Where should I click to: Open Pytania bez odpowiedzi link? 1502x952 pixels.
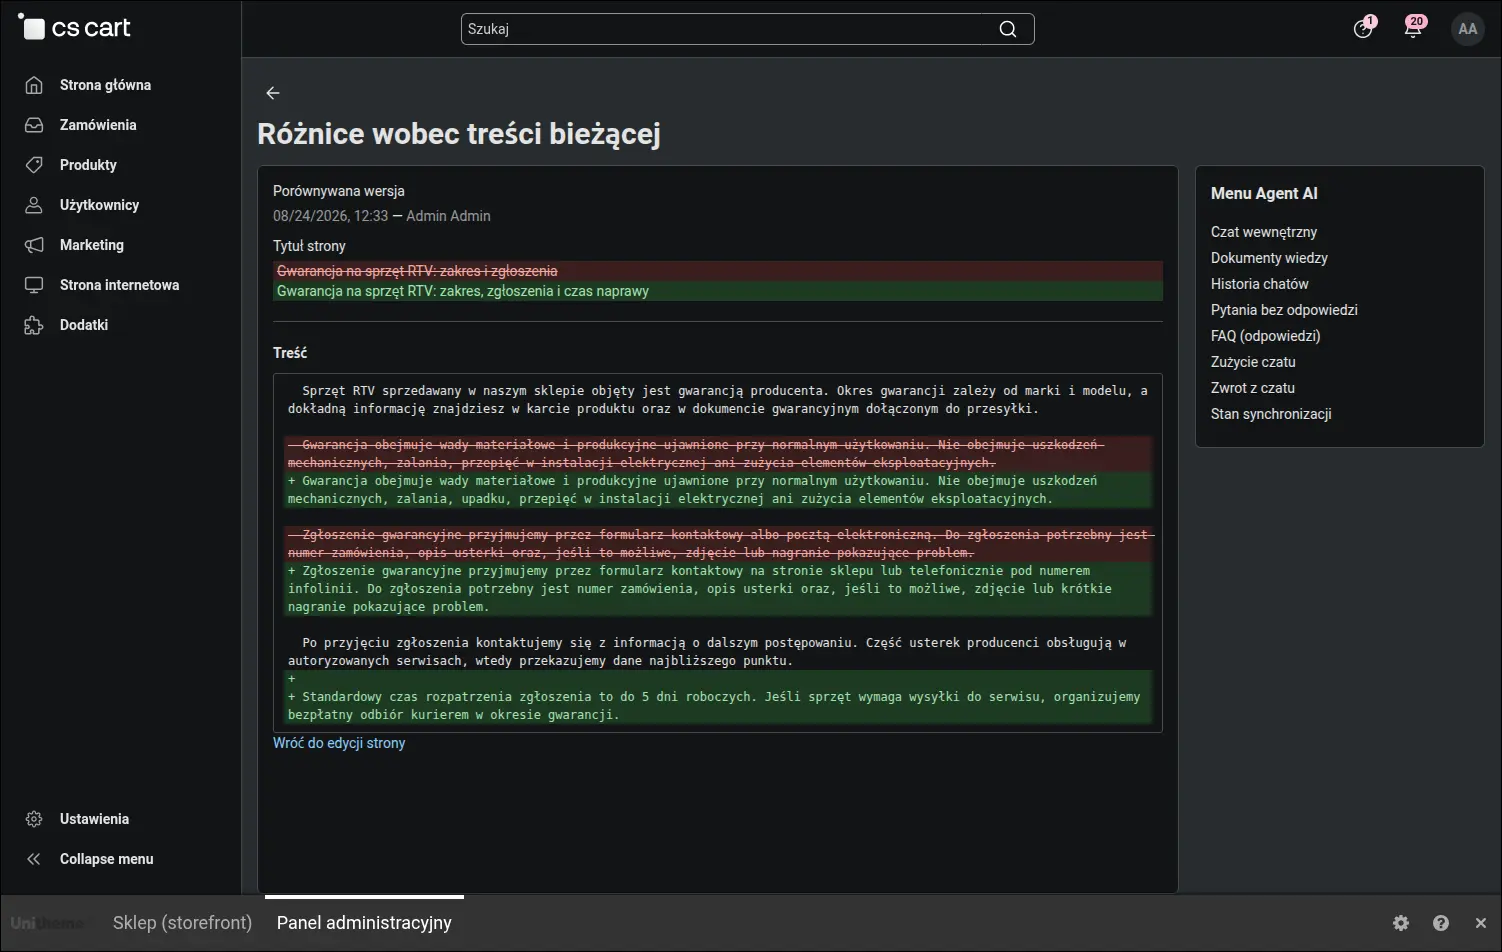tap(1284, 310)
